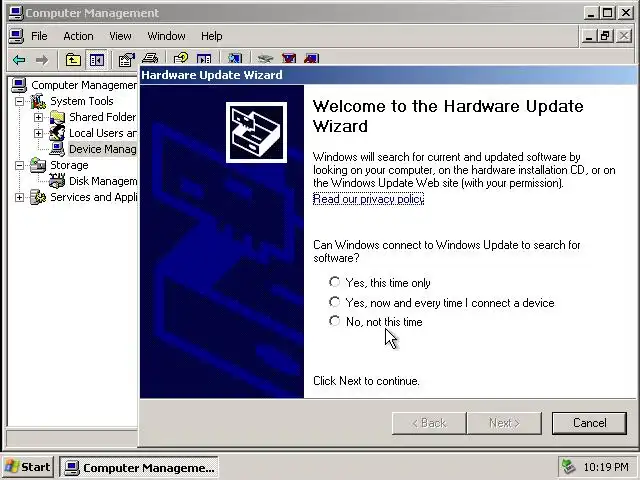Select the 'Services and Appli' tree label
640x480 pixels.
93,197
